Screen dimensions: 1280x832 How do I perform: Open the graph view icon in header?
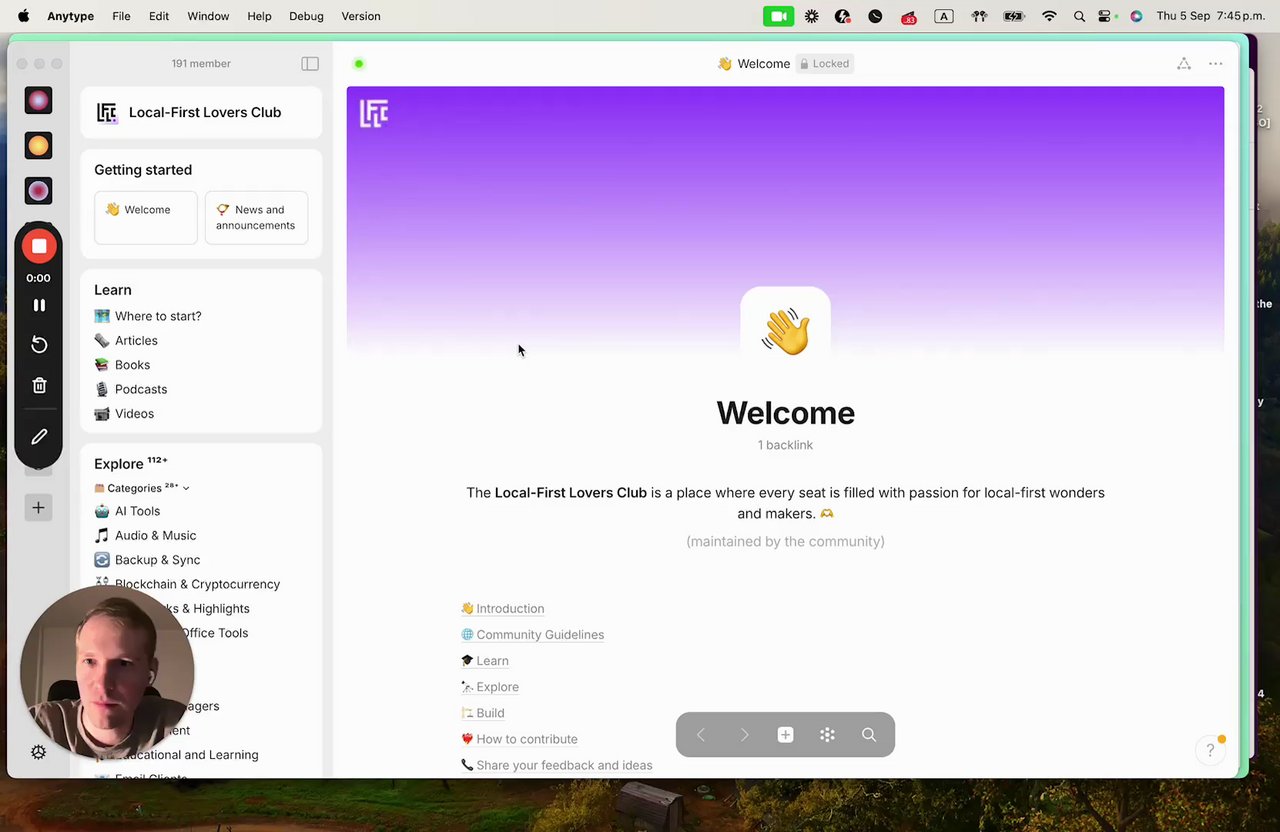pyautogui.click(x=1184, y=64)
